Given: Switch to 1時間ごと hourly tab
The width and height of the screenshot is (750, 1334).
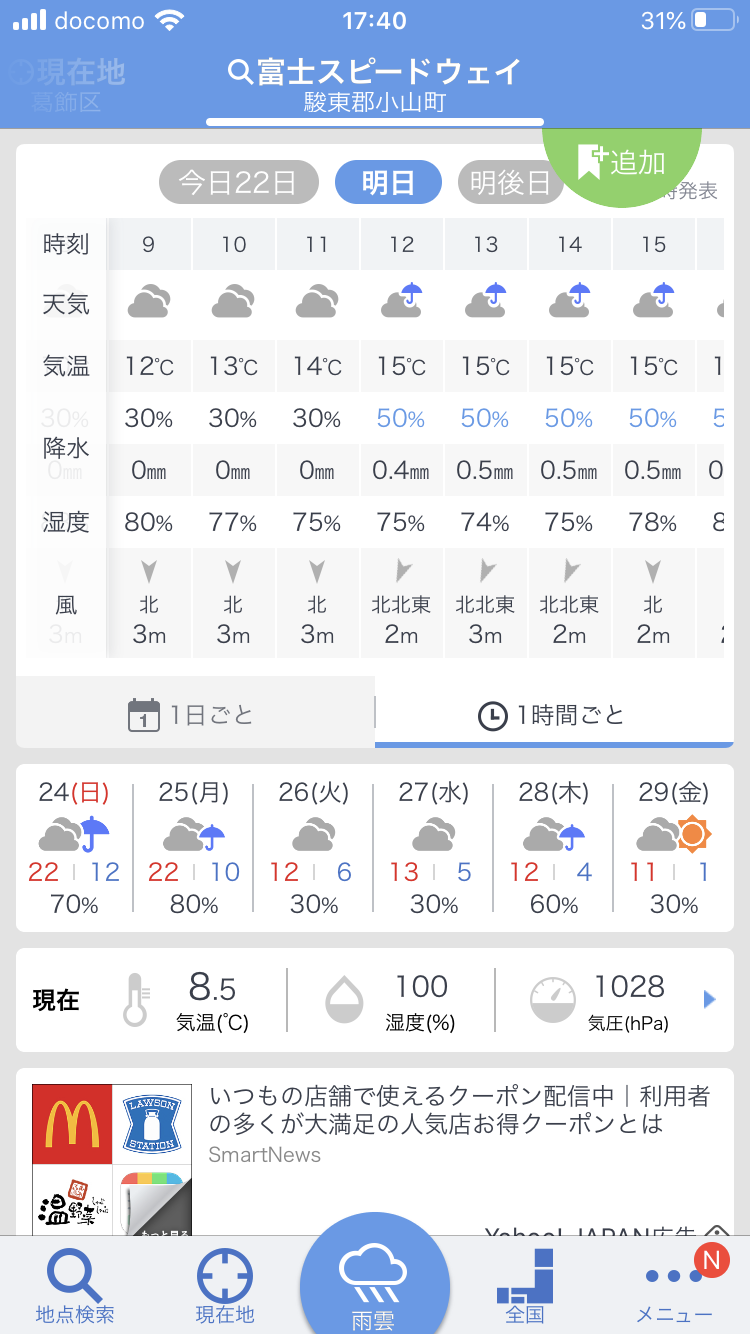Looking at the screenshot, I should tap(553, 715).
